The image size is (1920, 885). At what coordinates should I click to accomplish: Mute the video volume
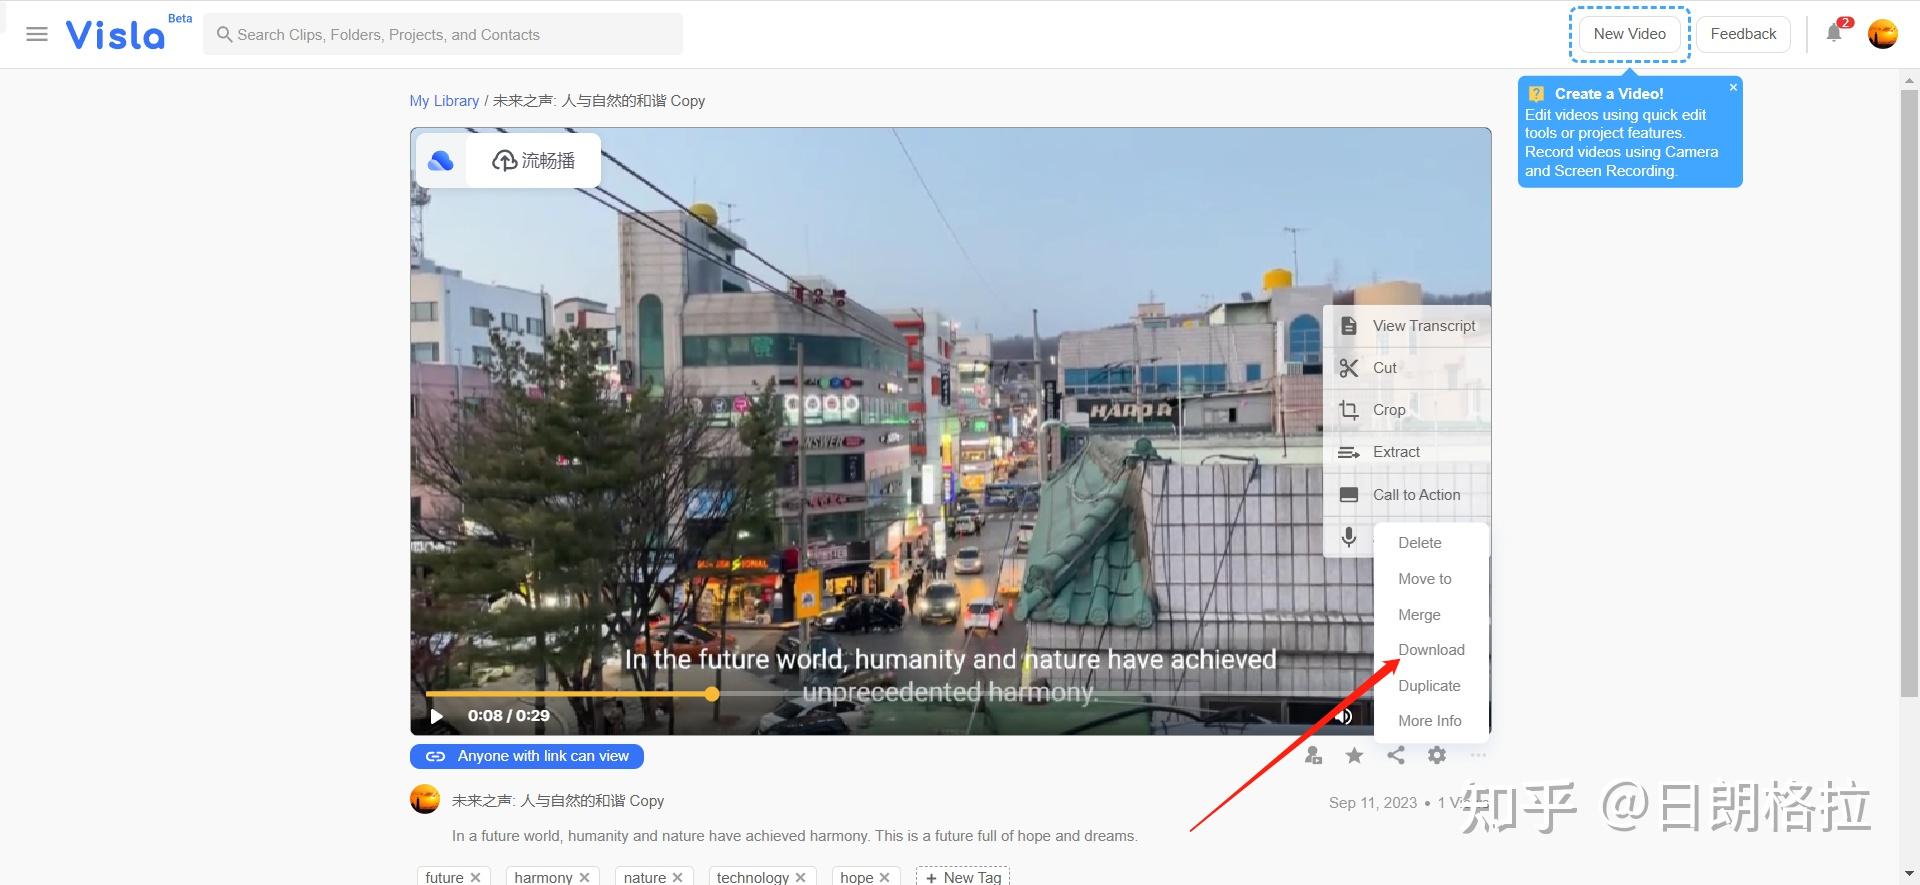[x=1343, y=716]
